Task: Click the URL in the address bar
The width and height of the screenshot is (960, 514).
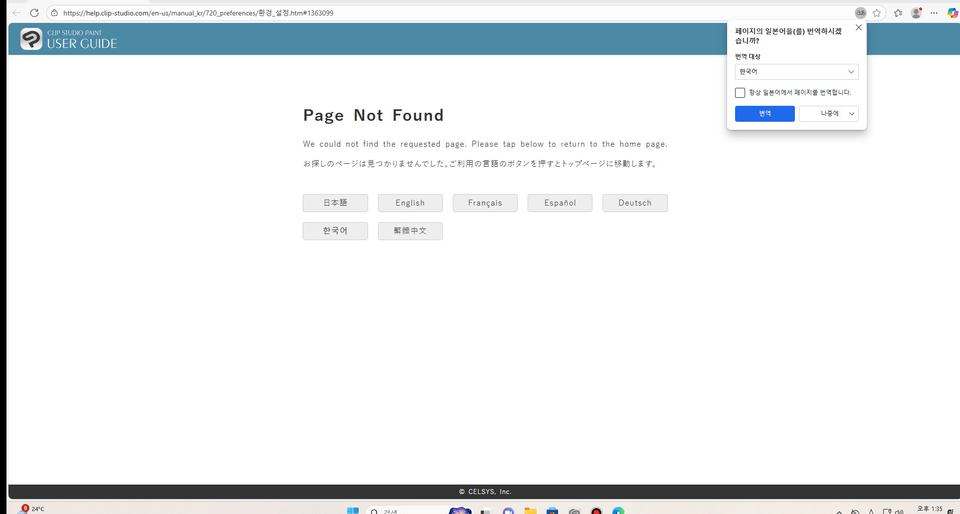Action: tap(198, 13)
